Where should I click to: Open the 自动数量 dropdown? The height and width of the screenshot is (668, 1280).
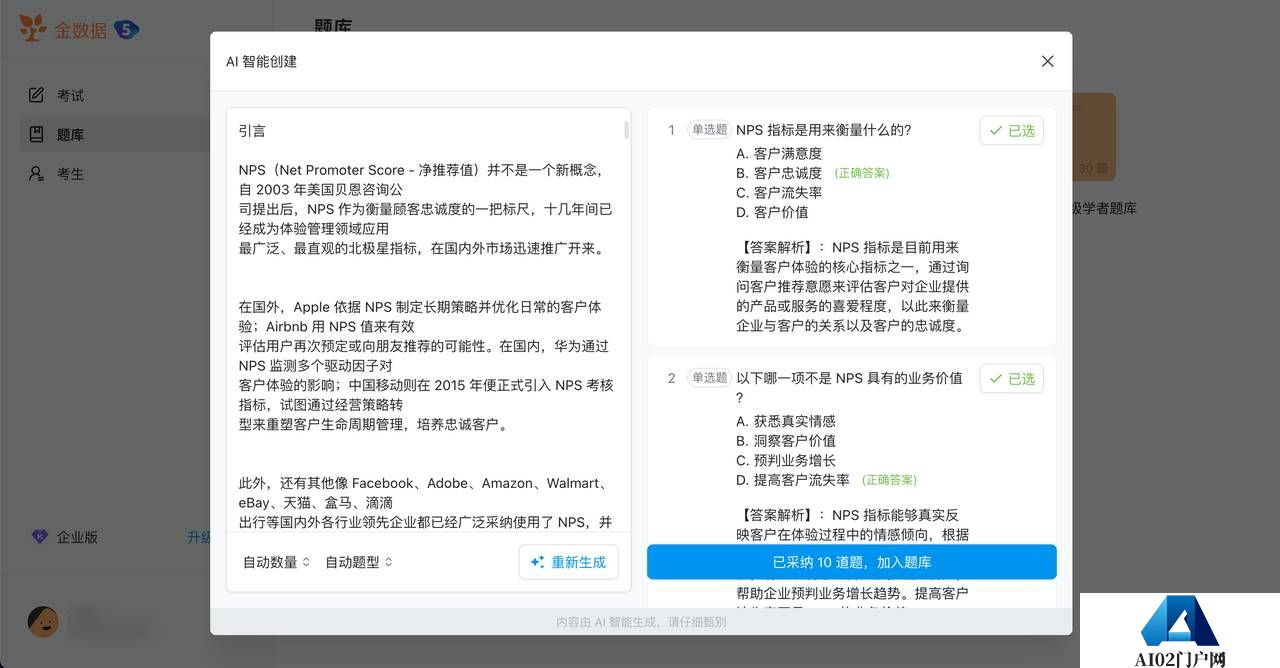pyautogui.click(x=277, y=562)
